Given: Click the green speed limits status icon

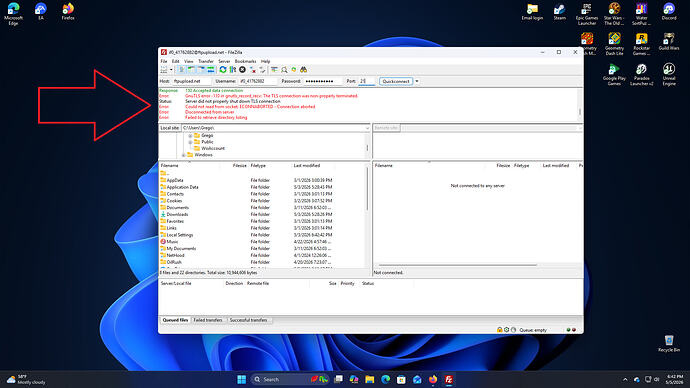Looking at the screenshot, I should pyautogui.click(x=506, y=330).
